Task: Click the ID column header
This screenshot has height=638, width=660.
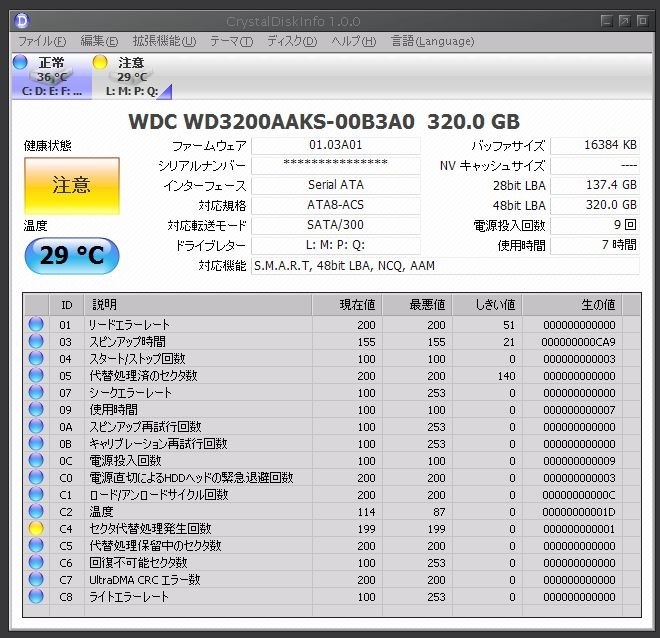Action: point(67,305)
